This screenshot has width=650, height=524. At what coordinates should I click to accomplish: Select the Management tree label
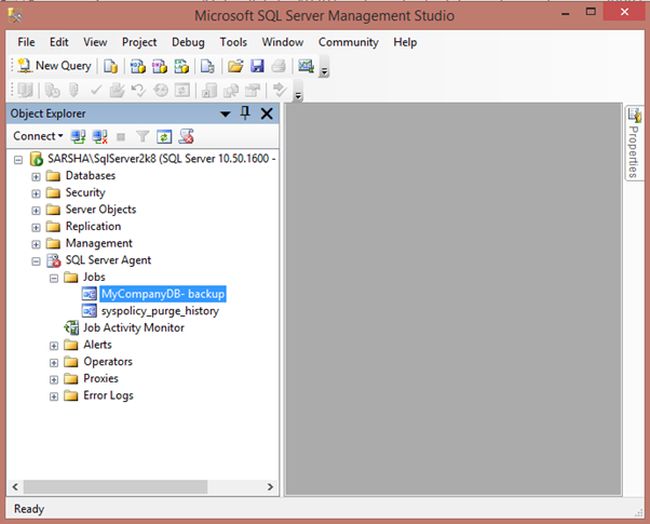click(x=99, y=243)
